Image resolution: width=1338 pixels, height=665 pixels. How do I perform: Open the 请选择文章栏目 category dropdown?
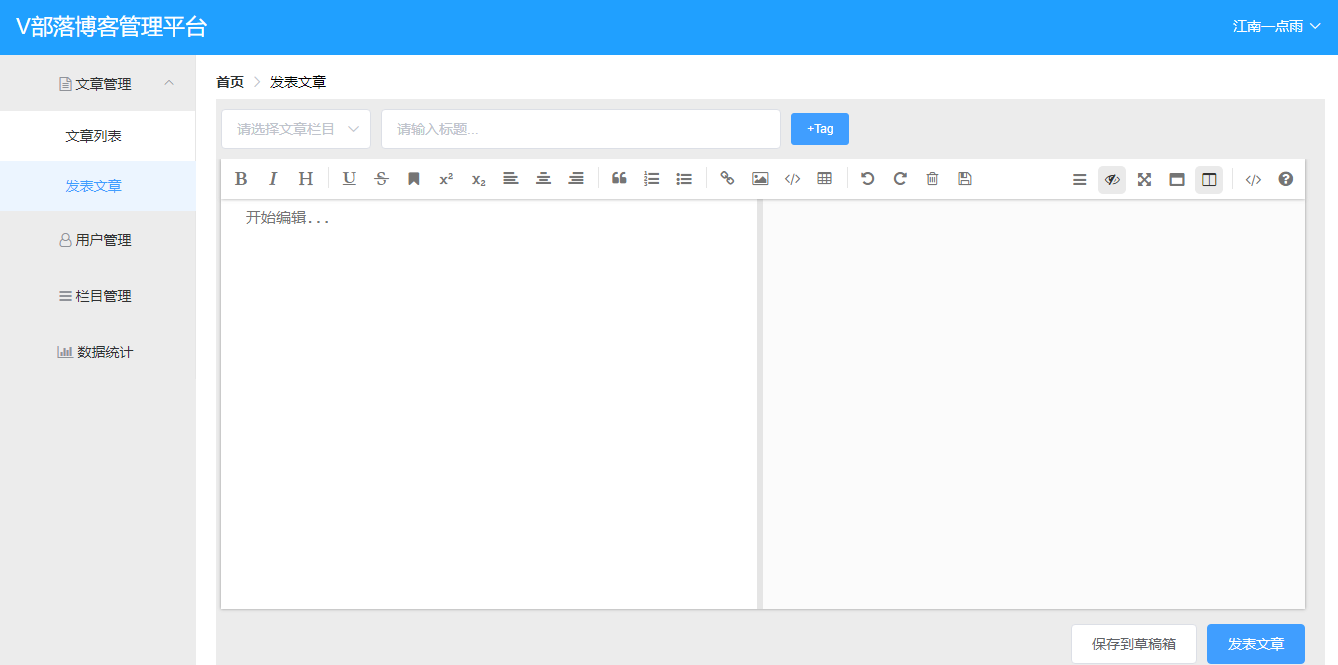(296, 129)
